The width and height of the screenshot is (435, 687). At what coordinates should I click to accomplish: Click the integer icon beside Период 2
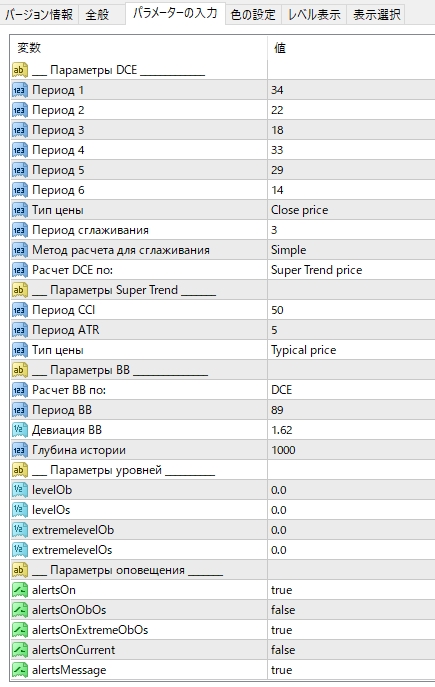tap(20, 110)
